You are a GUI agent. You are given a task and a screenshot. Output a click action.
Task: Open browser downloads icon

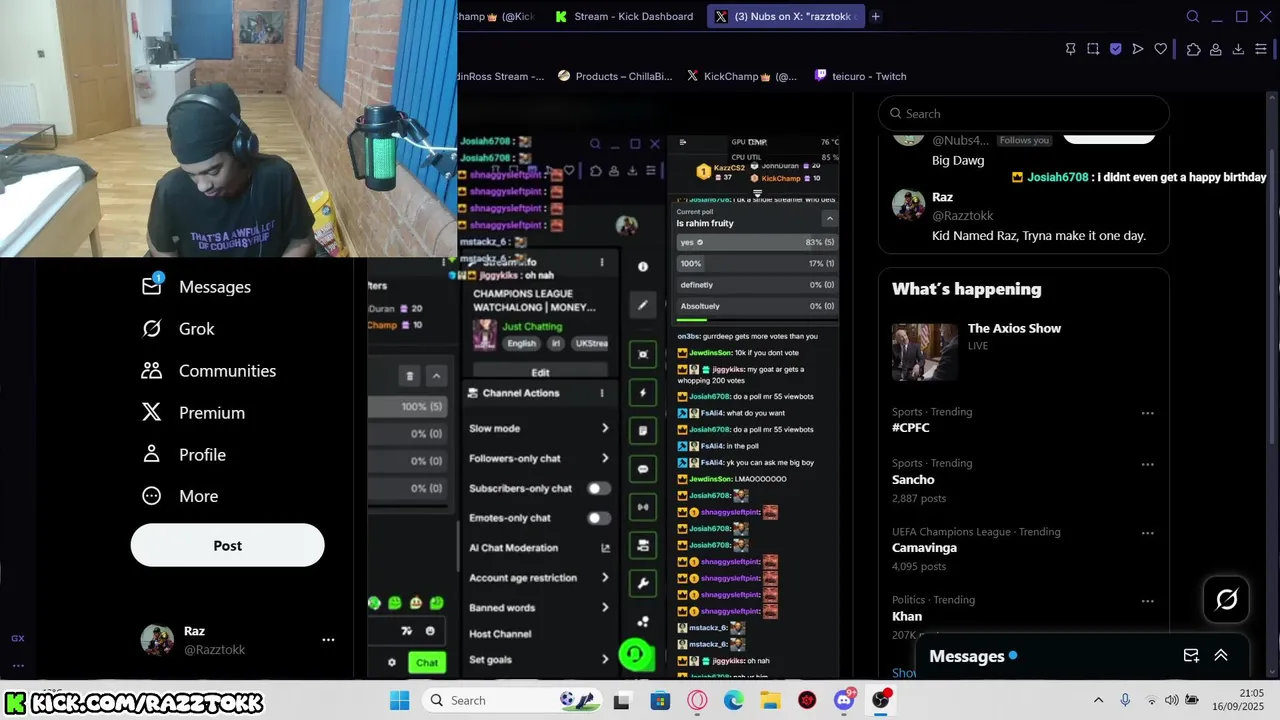coord(1238,49)
